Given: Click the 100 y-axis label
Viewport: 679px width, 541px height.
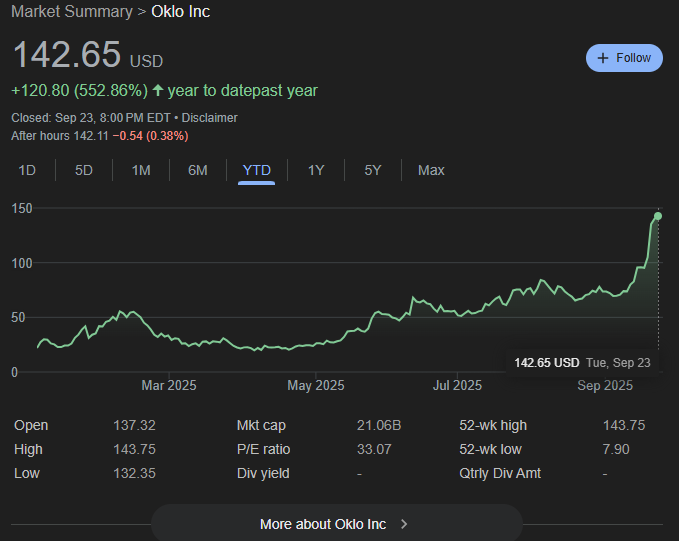Looking at the screenshot, I should click(x=22, y=263).
